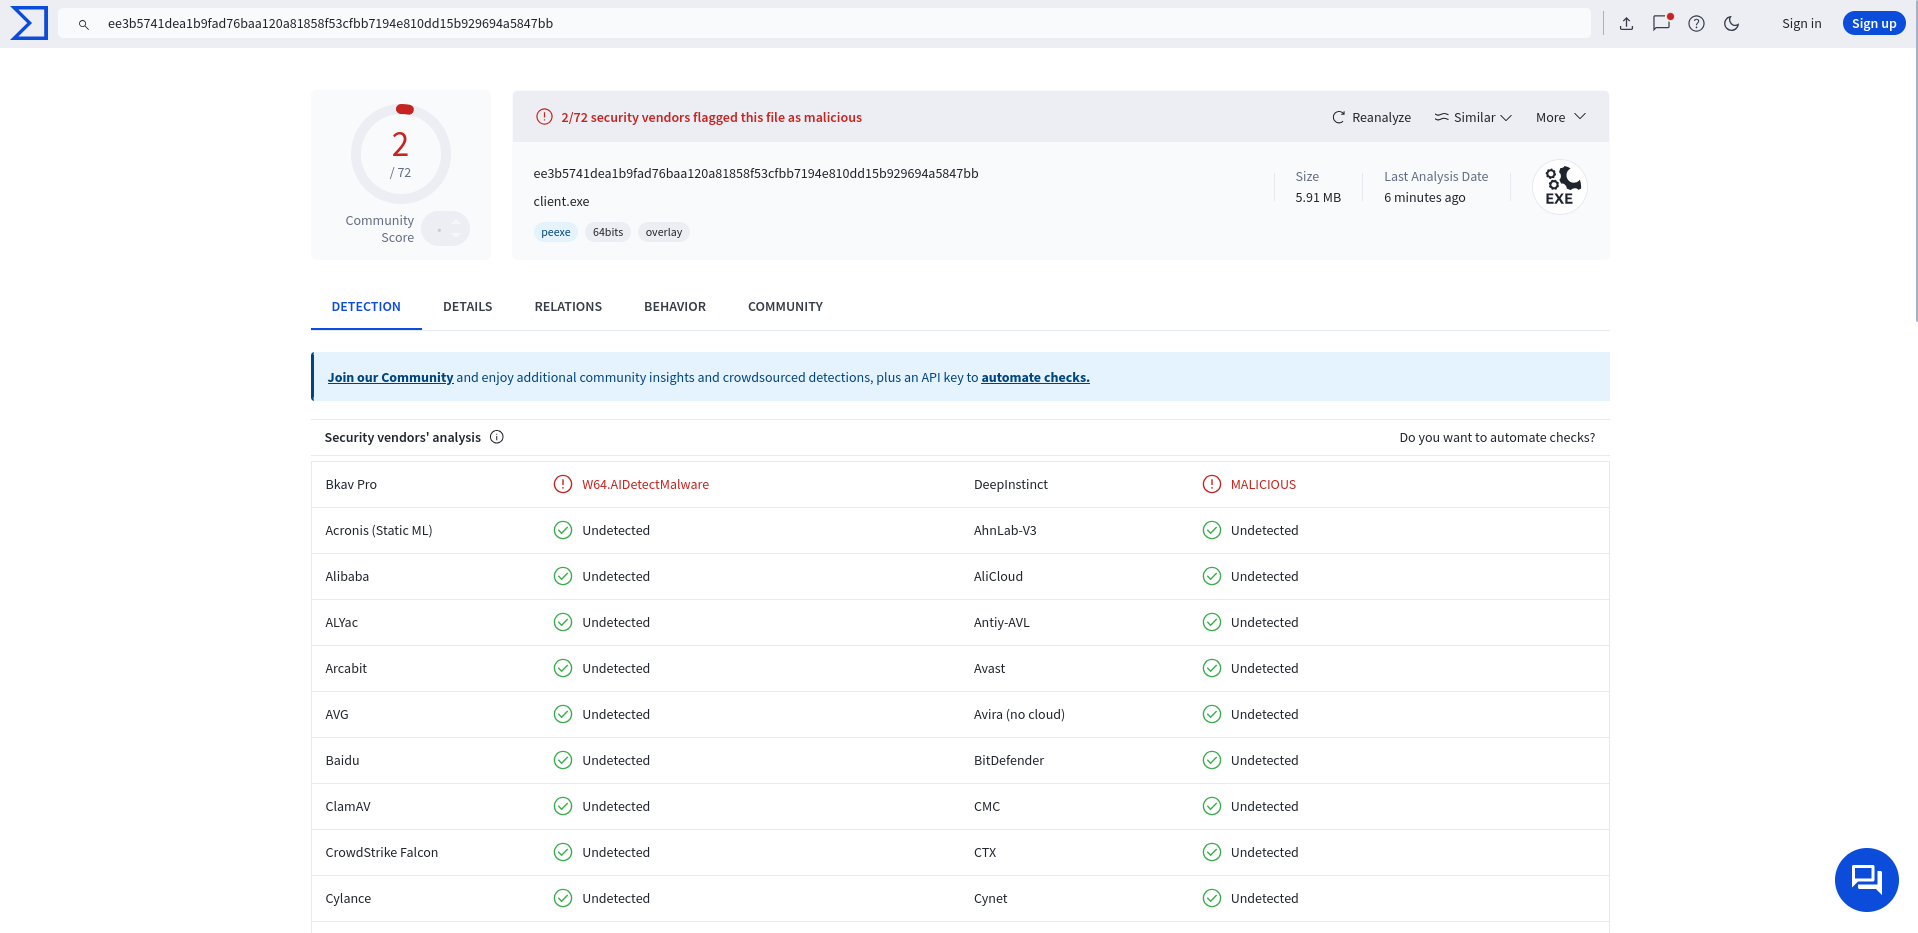Image resolution: width=1918 pixels, height=933 pixels.
Task: Click the check icon for Alibaba row
Action: point(563,576)
